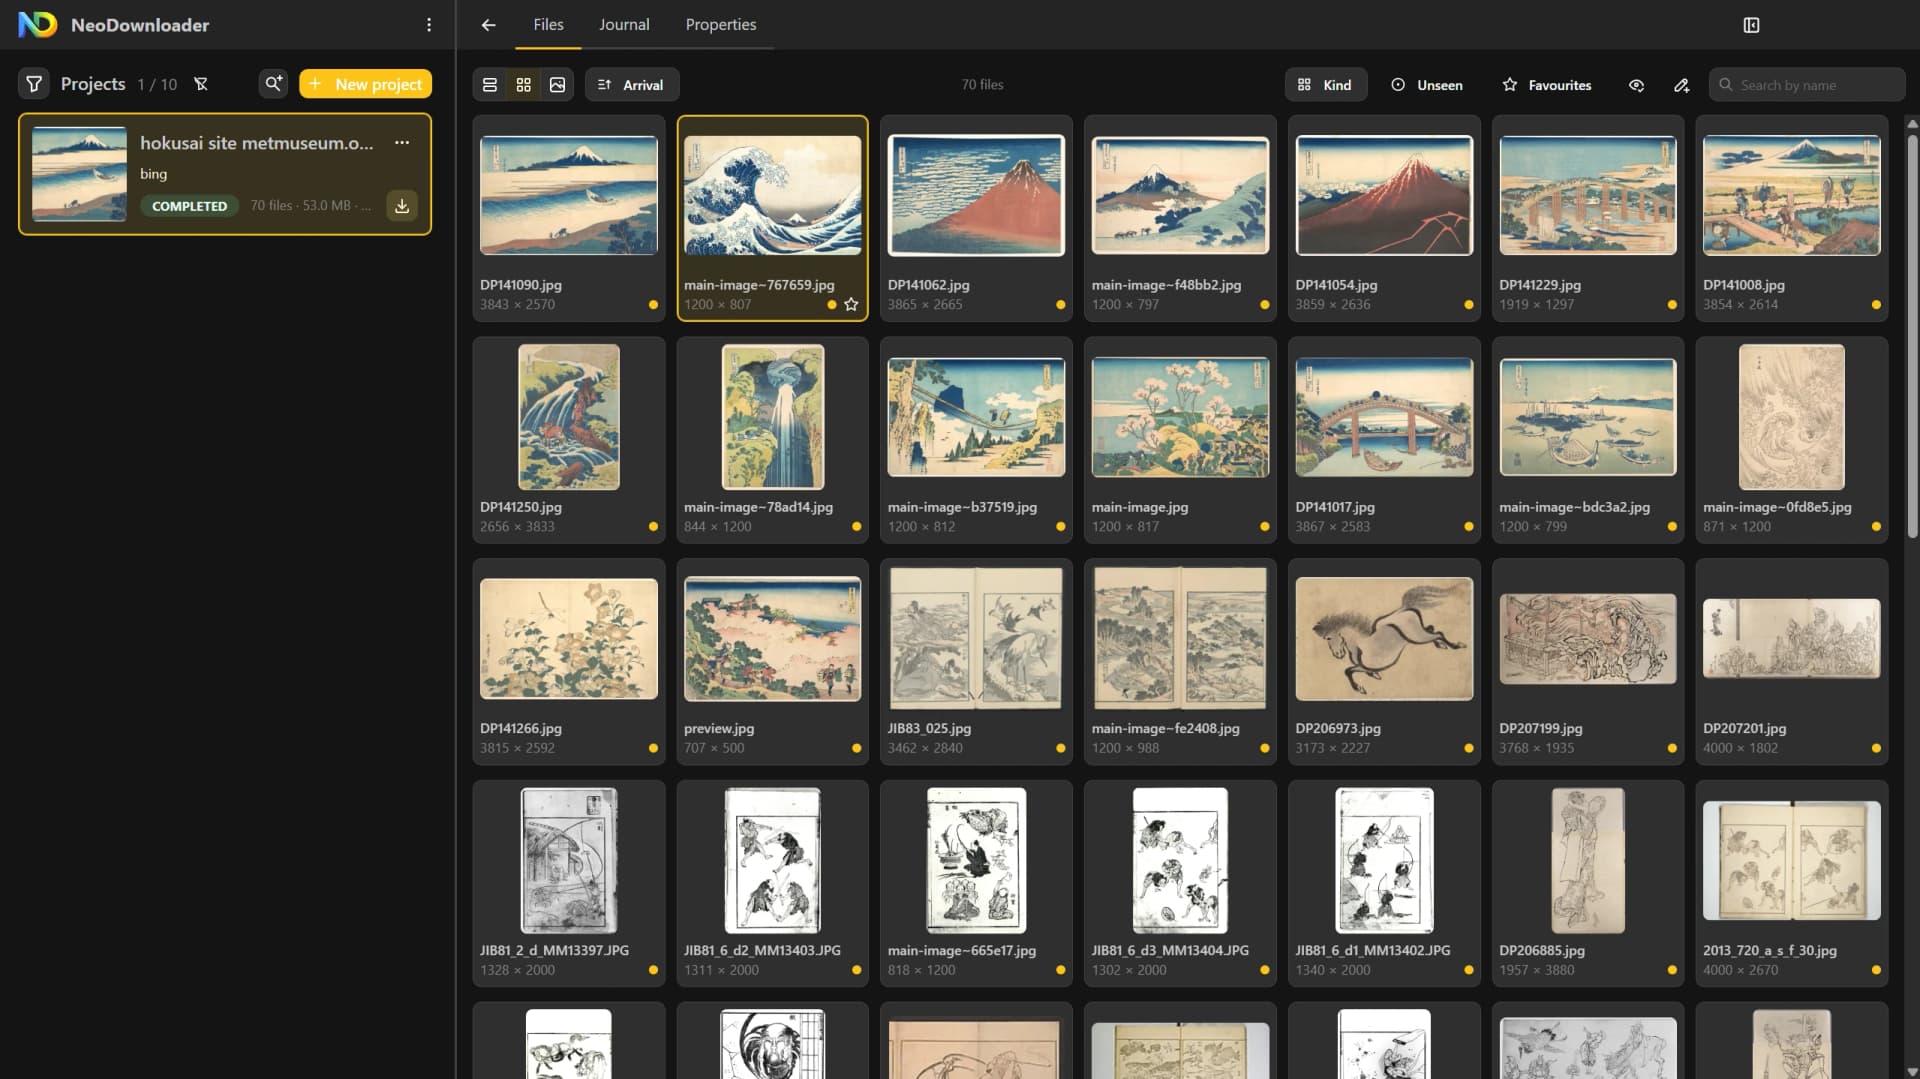
Task: Open the Files tab
Action: tap(548, 25)
